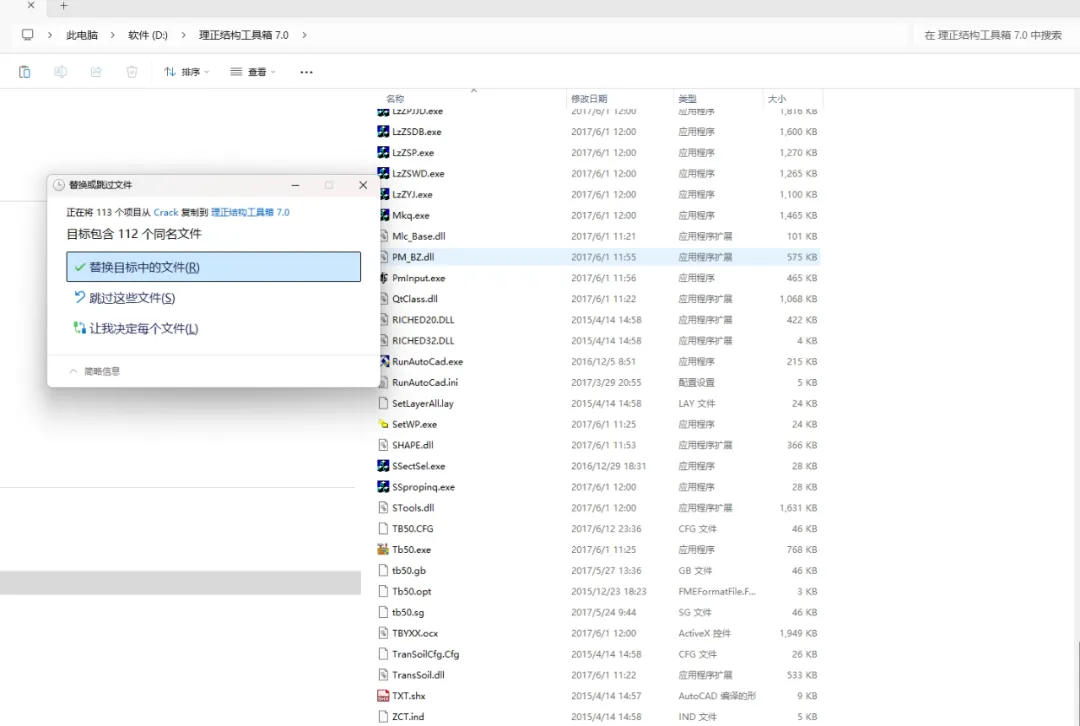
Task: Collapse 简略信息 details expander
Action: (94, 371)
